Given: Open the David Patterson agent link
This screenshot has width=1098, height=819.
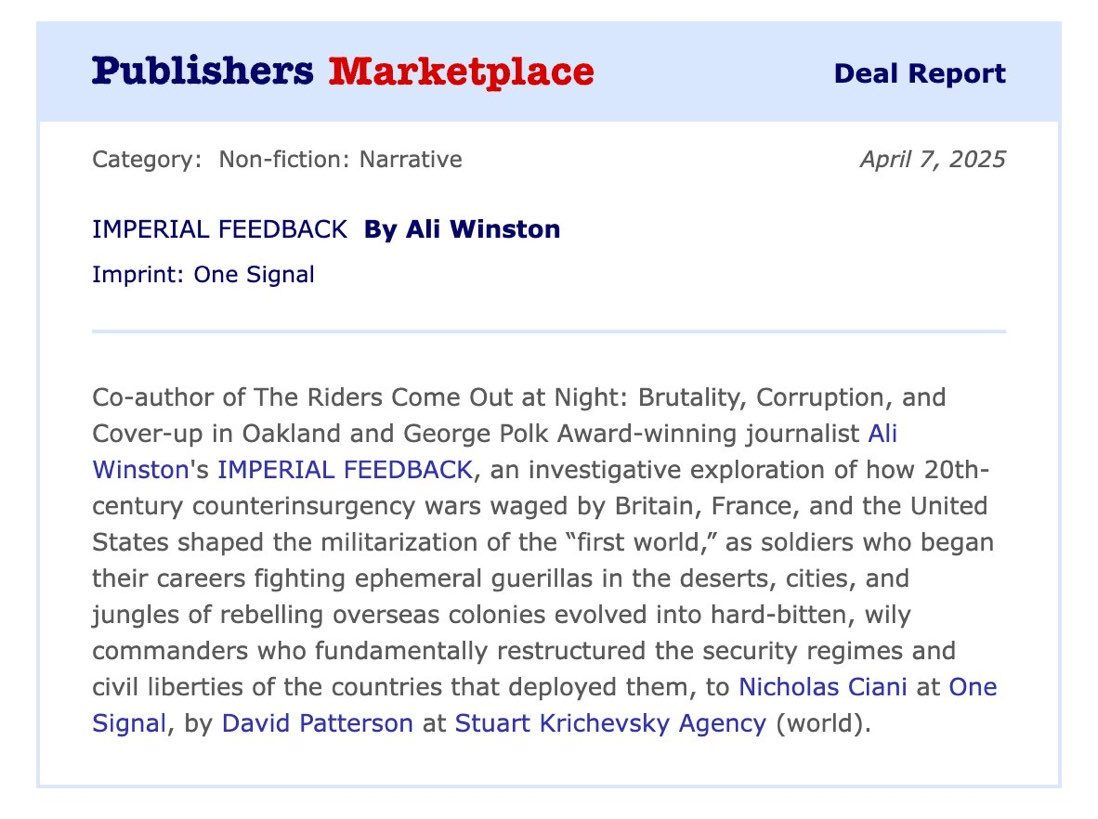Looking at the screenshot, I should click(317, 723).
